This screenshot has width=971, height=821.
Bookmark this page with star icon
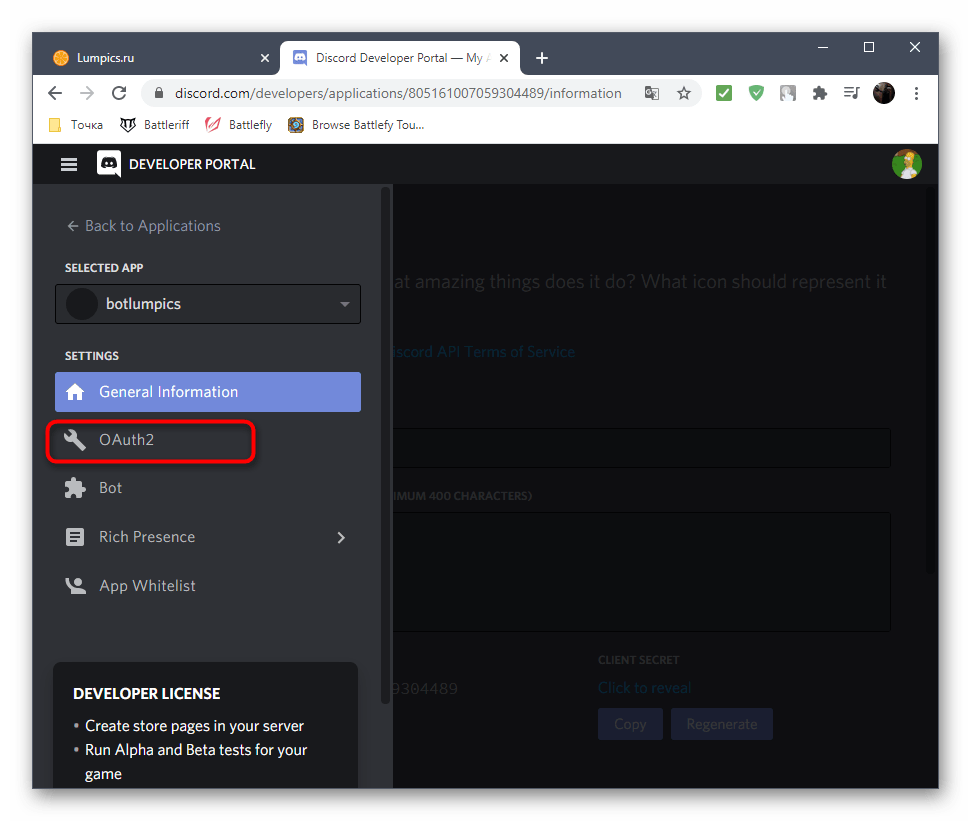point(684,93)
